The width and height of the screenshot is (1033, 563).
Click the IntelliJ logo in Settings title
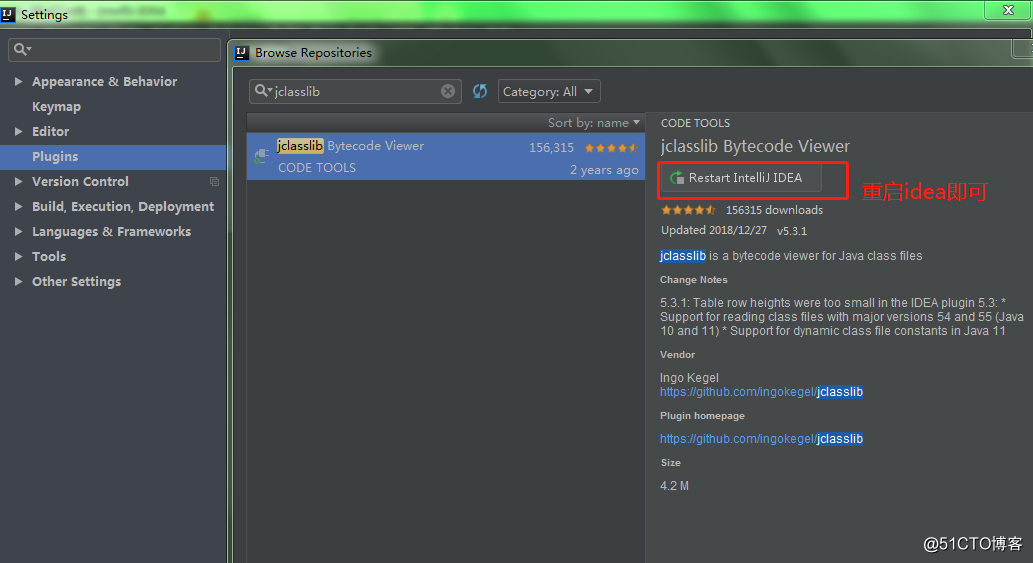click(x=8, y=14)
